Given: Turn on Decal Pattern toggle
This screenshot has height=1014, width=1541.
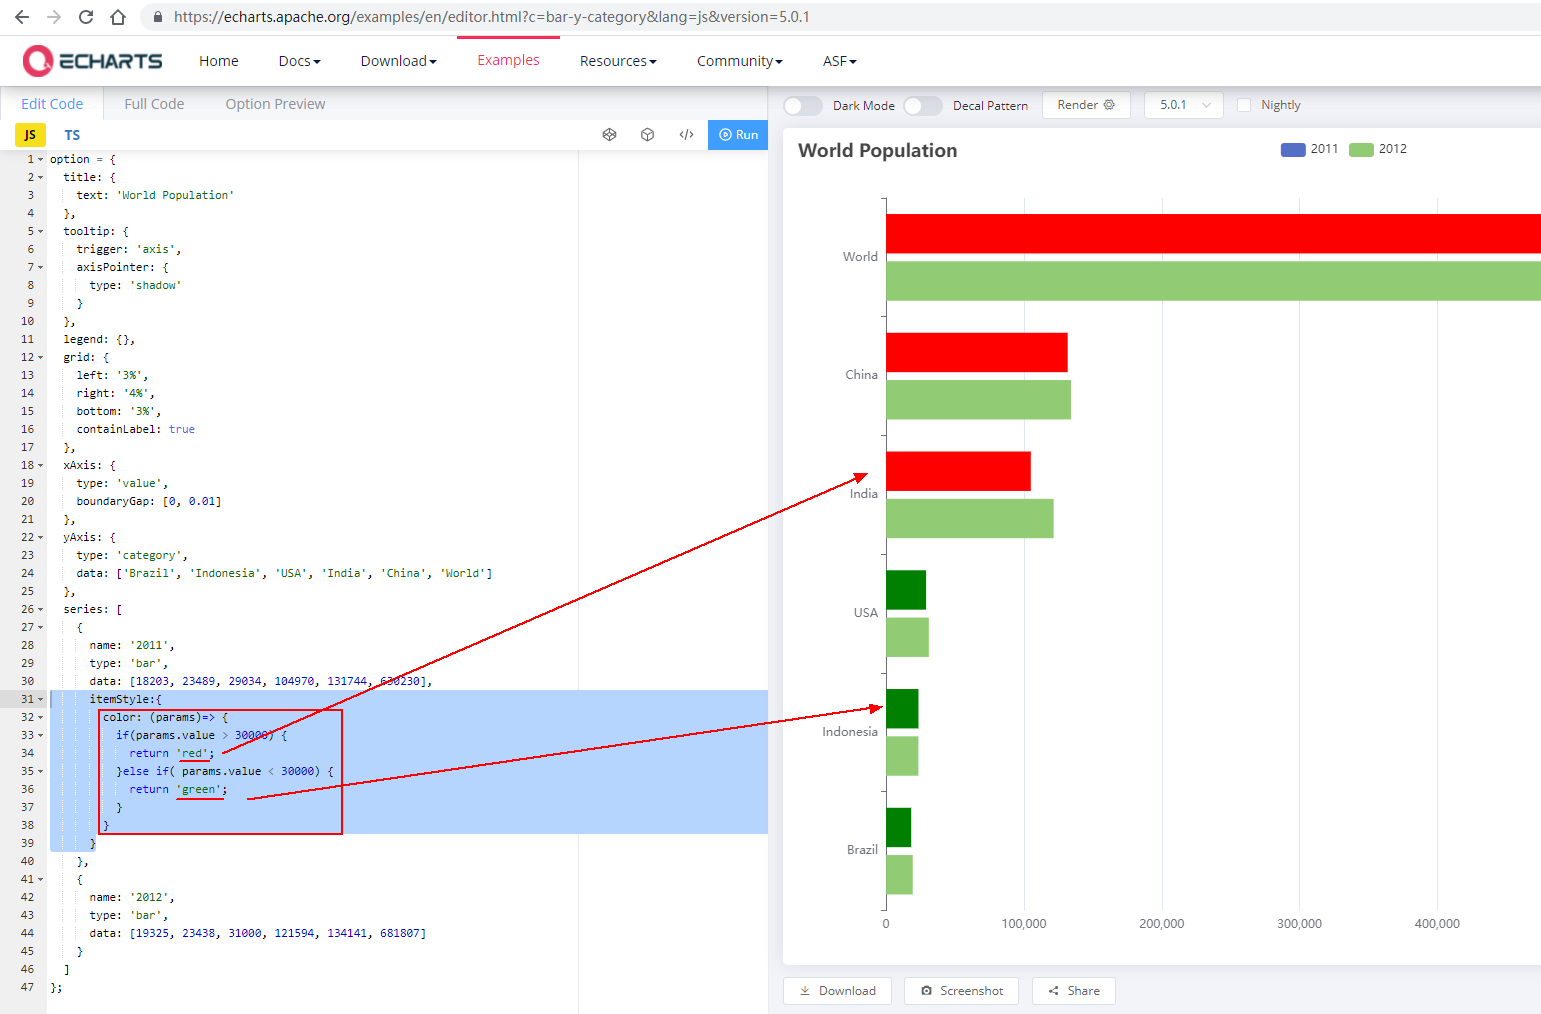Looking at the screenshot, I should [x=922, y=105].
